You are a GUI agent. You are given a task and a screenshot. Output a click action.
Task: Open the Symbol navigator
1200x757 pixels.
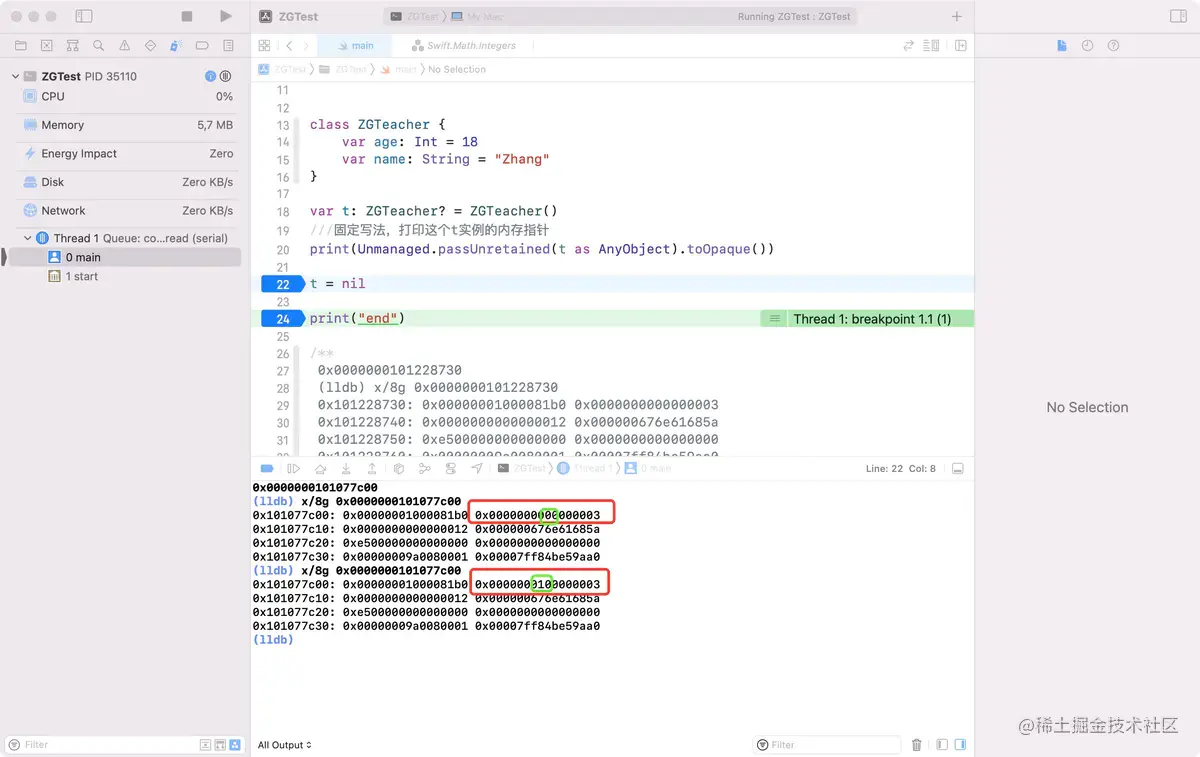coord(72,46)
